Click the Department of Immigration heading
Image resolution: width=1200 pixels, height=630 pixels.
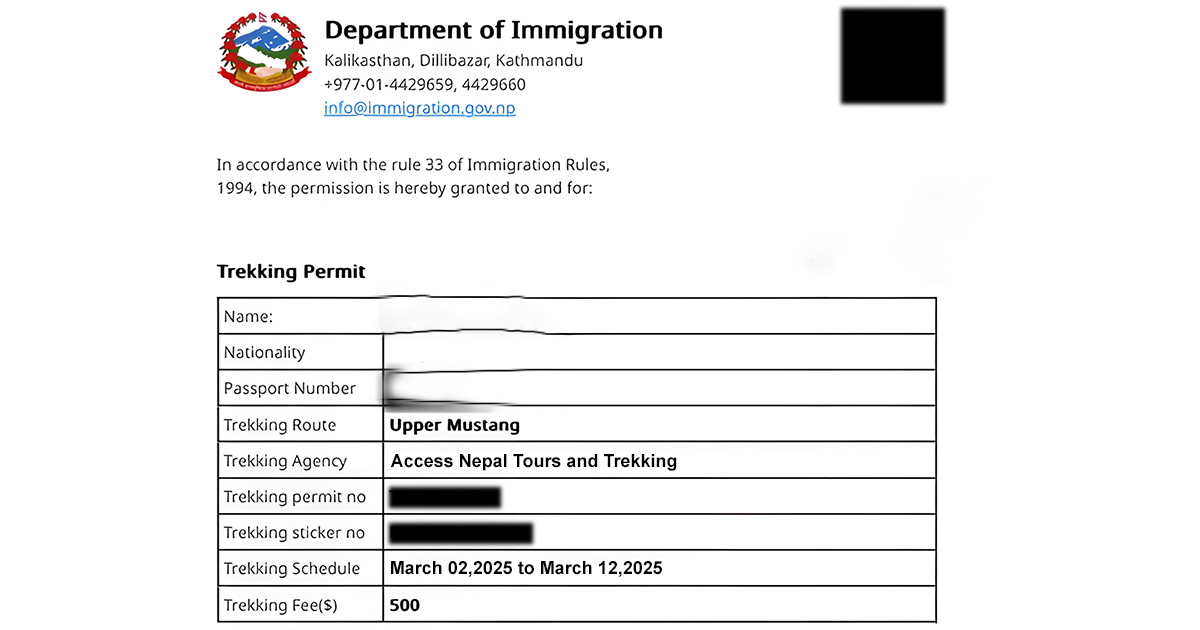(x=493, y=30)
